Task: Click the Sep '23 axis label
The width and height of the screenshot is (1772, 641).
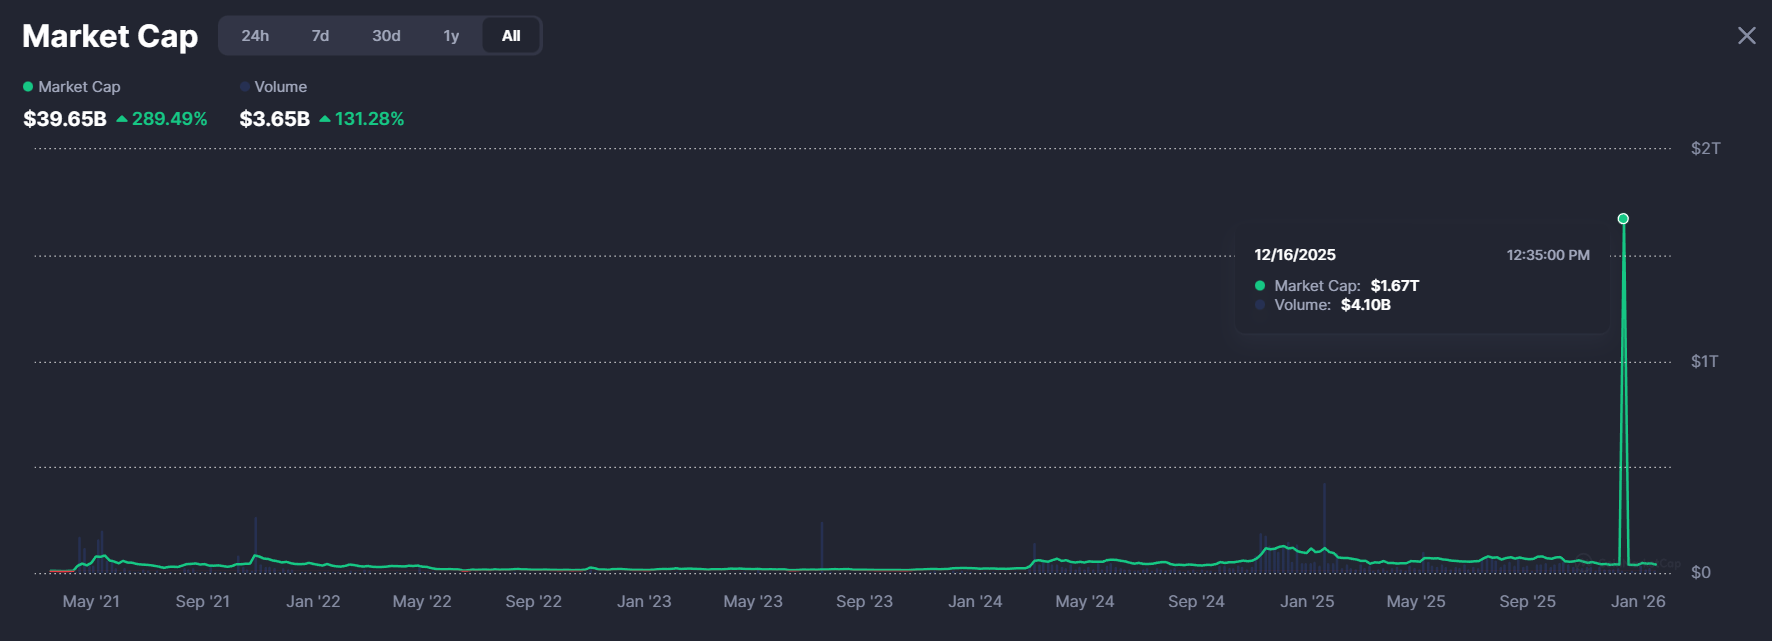Action: point(864,601)
